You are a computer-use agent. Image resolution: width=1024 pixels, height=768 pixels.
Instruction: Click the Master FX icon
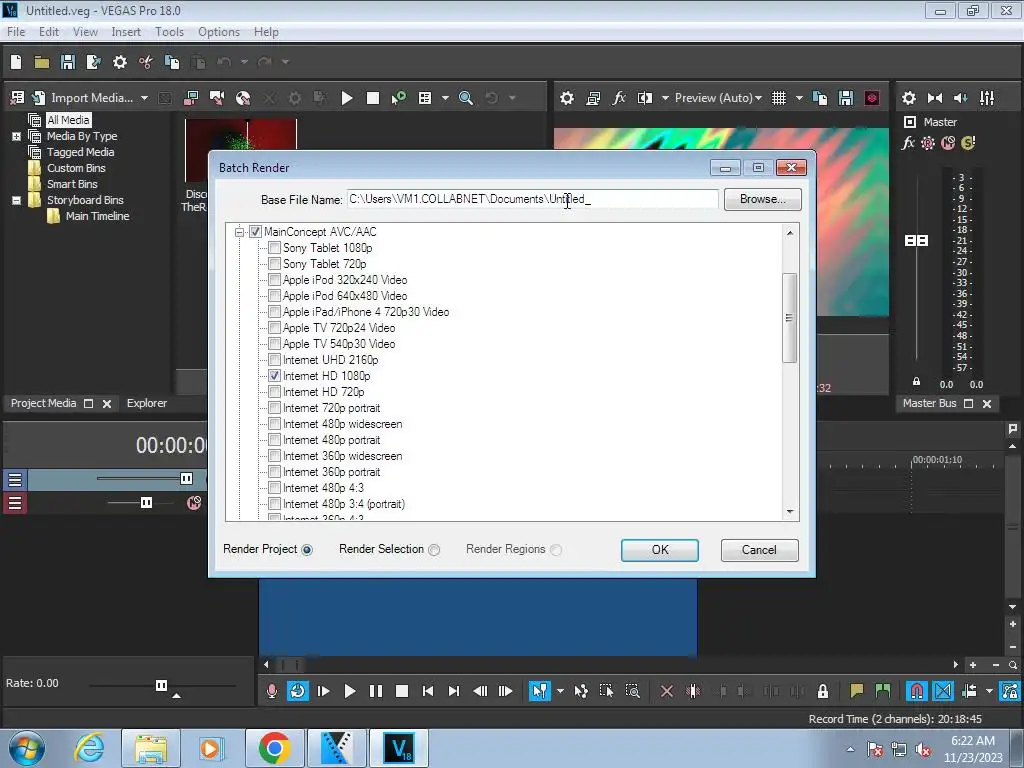click(x=908, y=142)
